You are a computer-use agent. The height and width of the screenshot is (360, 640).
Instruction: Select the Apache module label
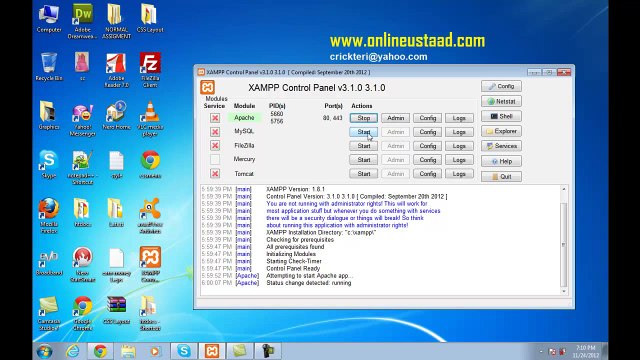click(244, 118)
